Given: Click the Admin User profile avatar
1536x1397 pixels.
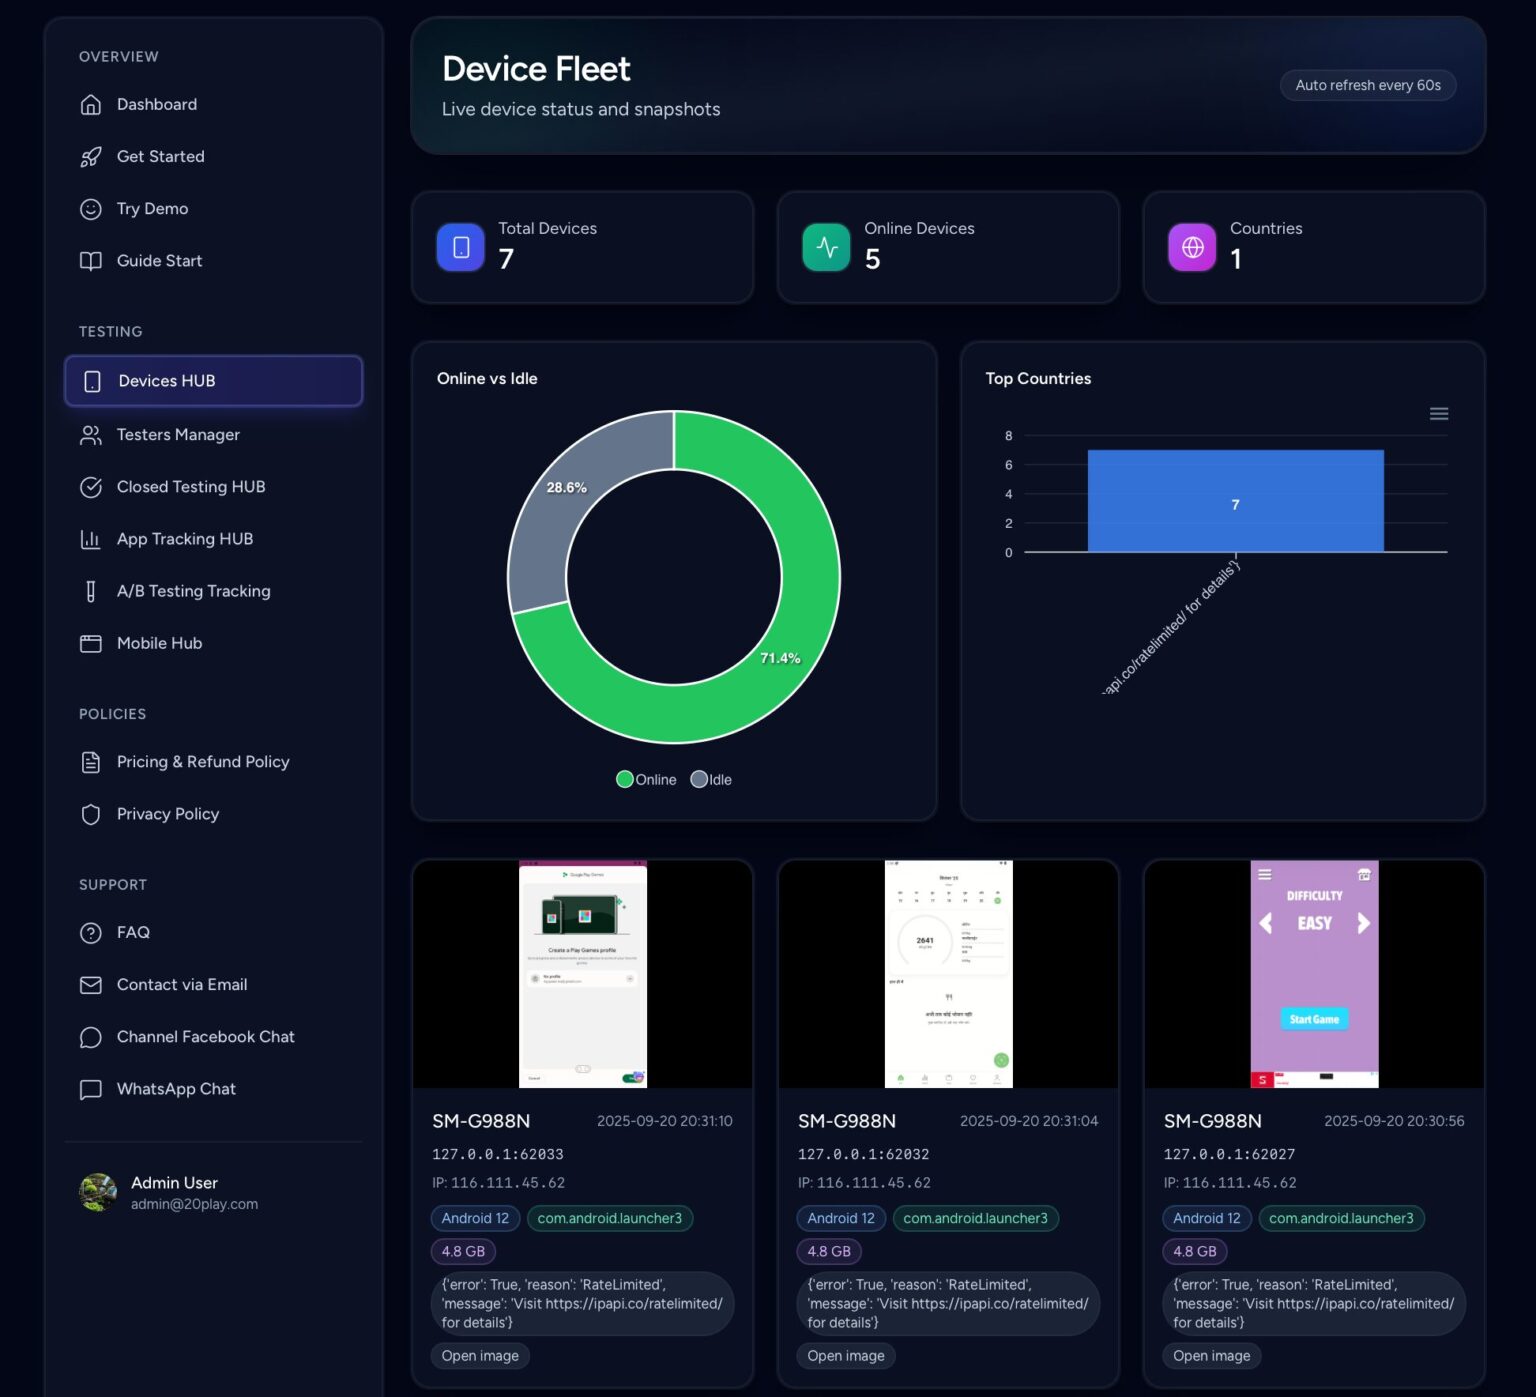Looking at the screenshot, I should click(98, 1192).
